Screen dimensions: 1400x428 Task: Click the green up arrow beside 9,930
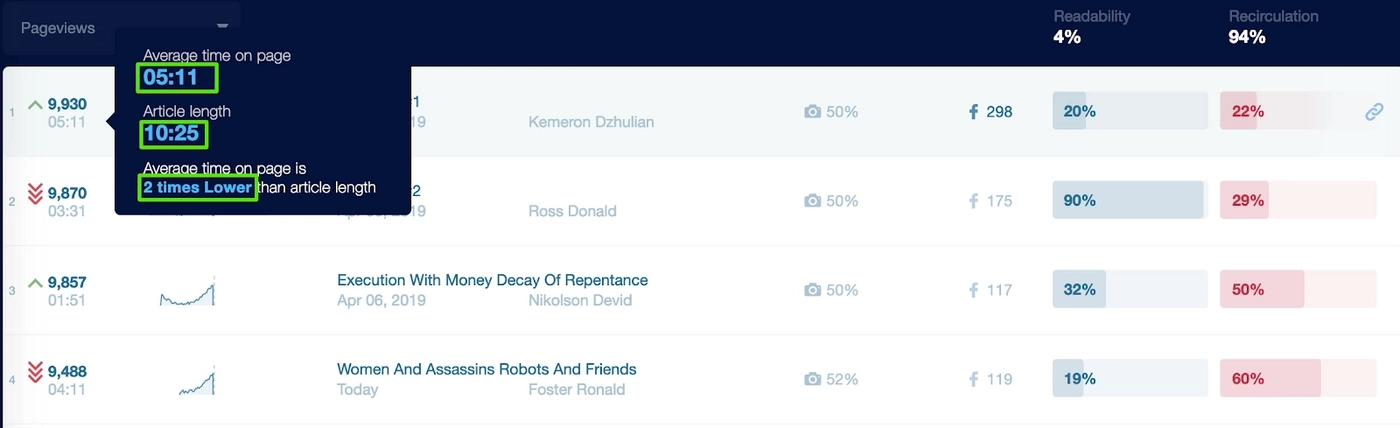[35, 104]
